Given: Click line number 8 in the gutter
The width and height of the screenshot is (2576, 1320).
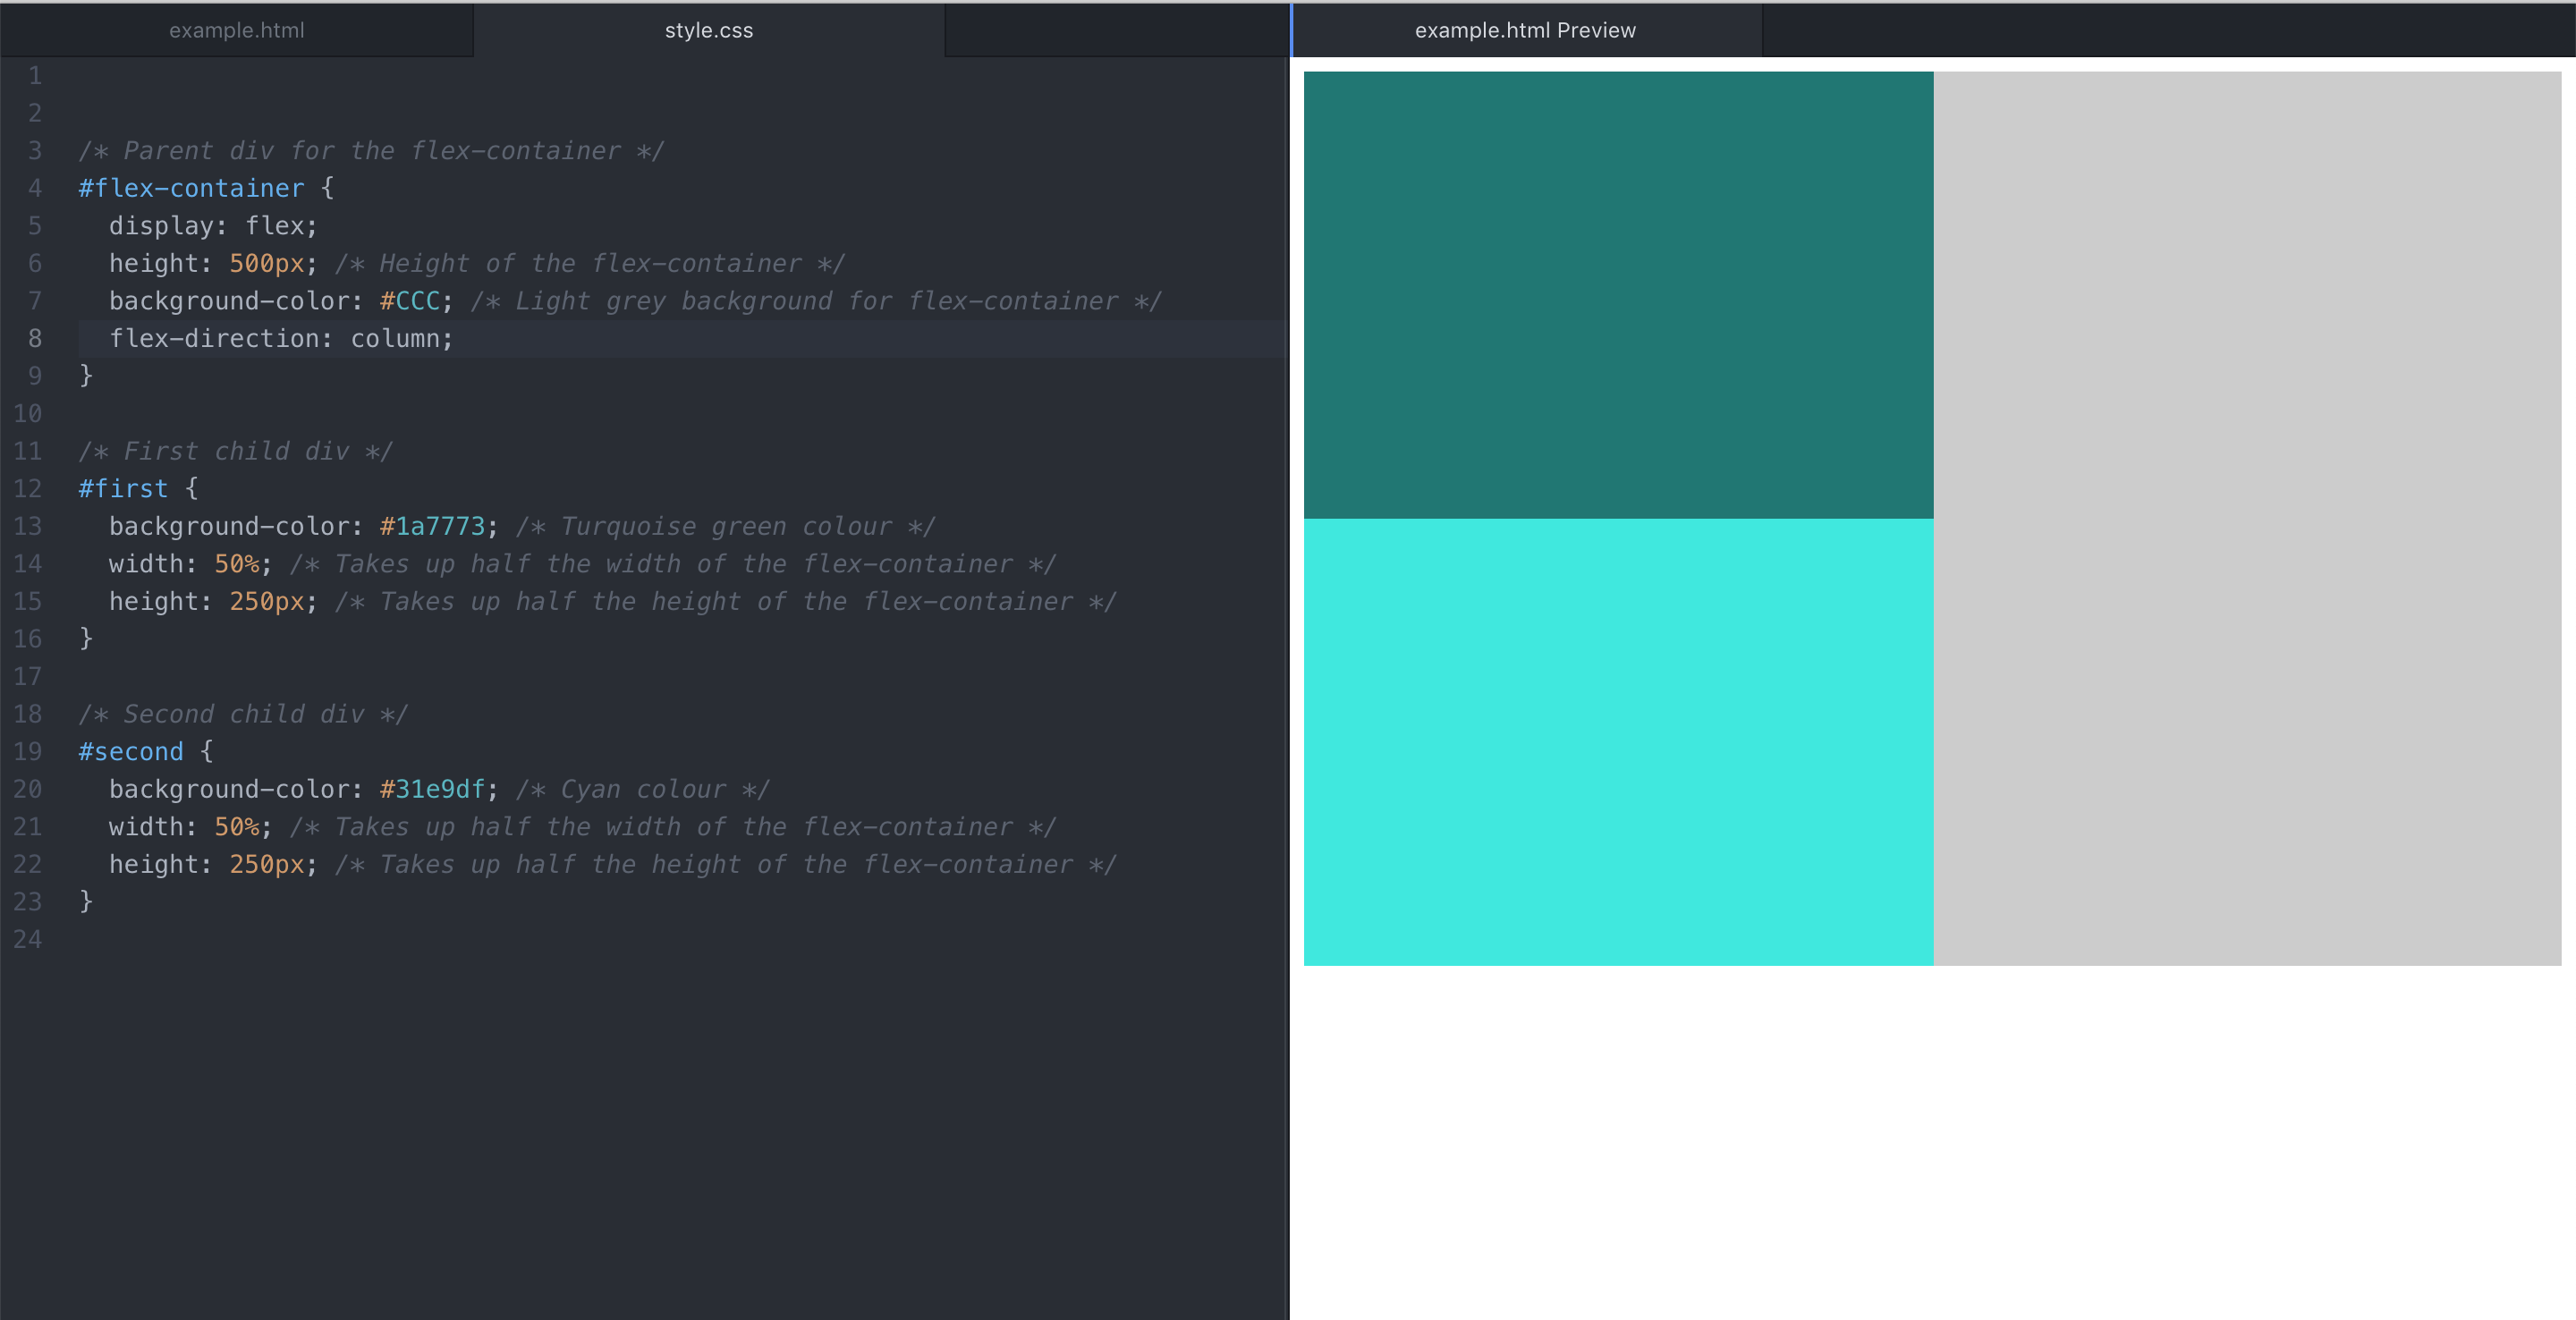Looking at the screenshot, I should coord(34,338).
